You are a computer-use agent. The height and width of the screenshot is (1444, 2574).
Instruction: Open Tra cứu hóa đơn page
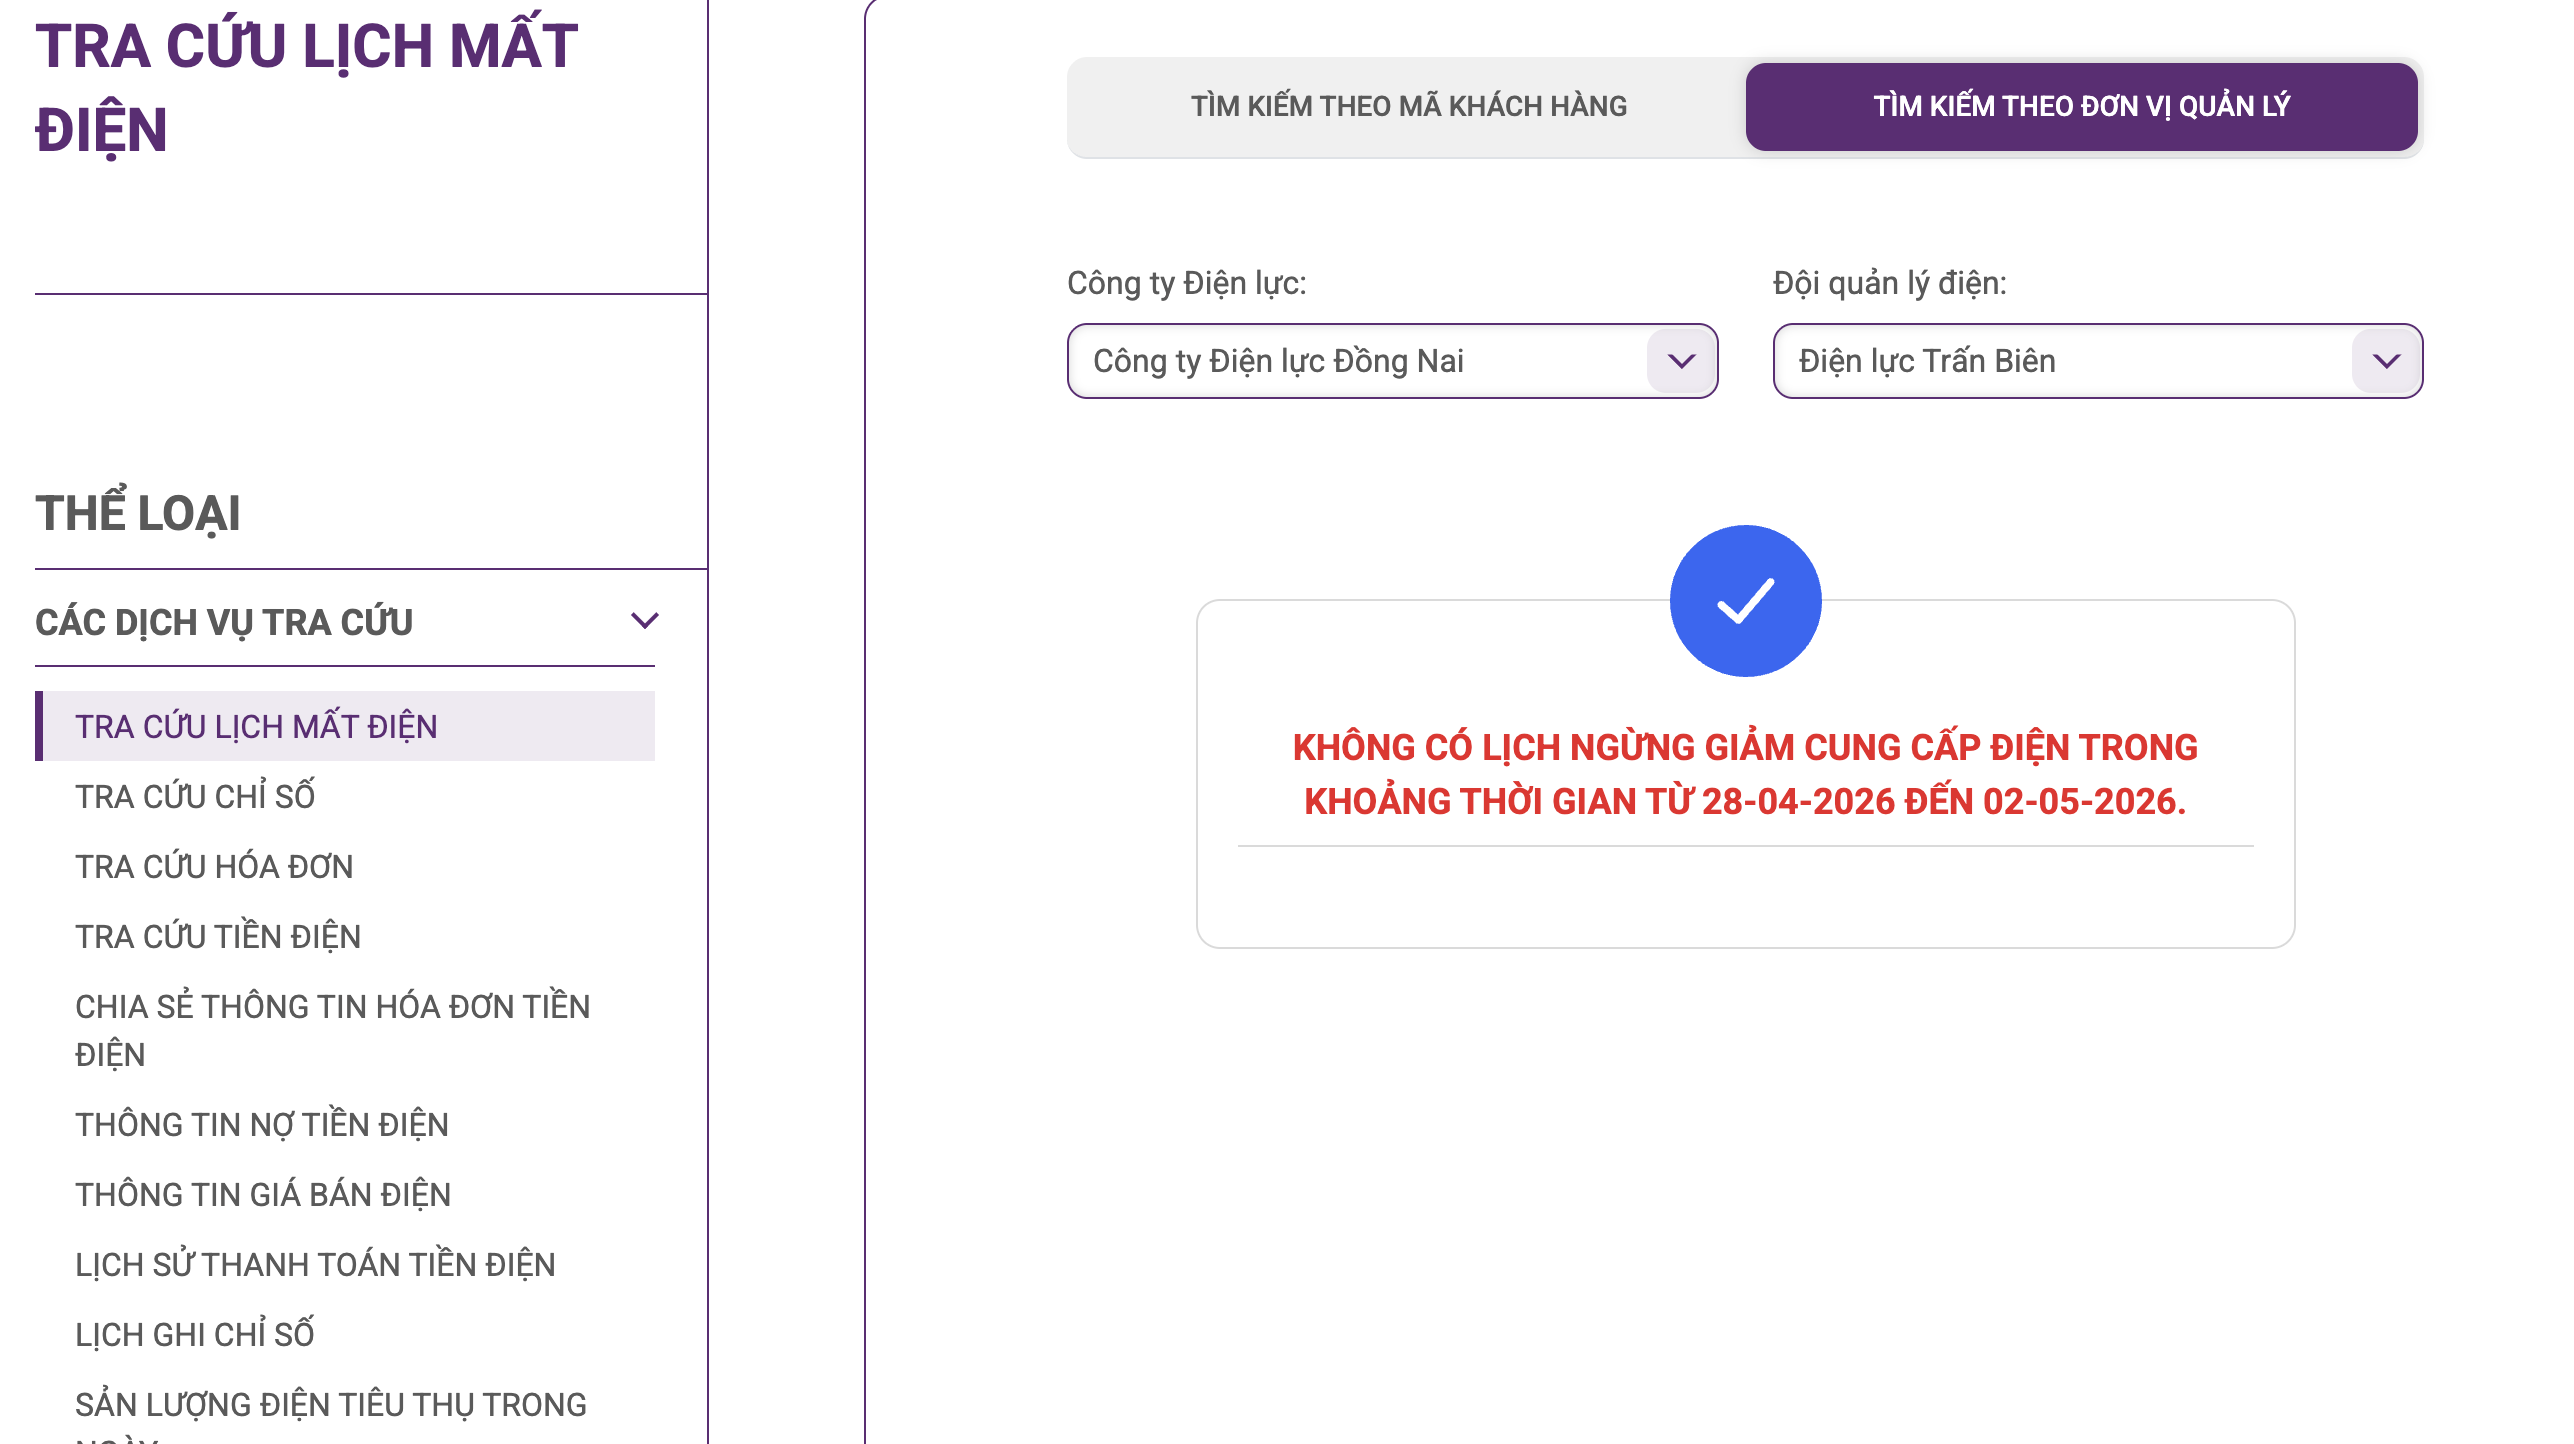pos(214,866)
